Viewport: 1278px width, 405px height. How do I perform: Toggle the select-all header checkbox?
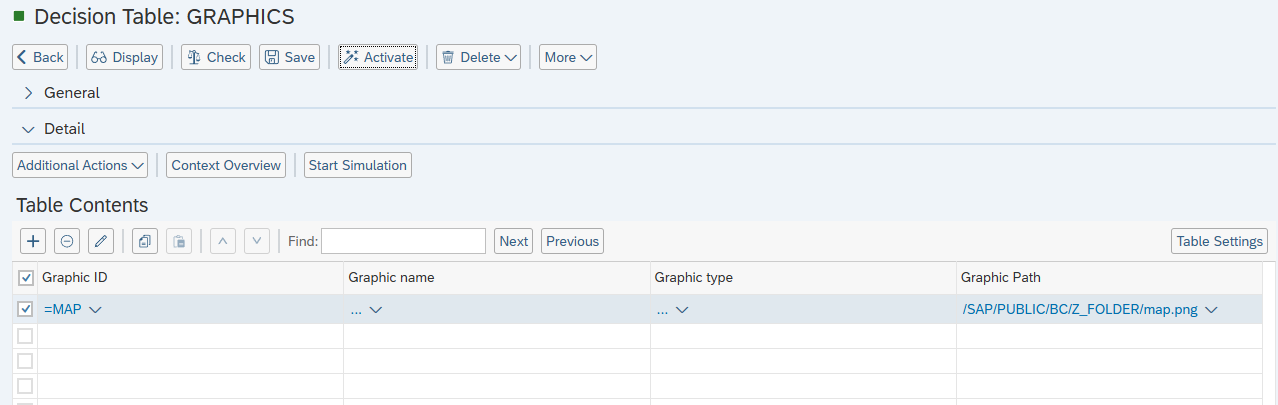tap(26, 278)
